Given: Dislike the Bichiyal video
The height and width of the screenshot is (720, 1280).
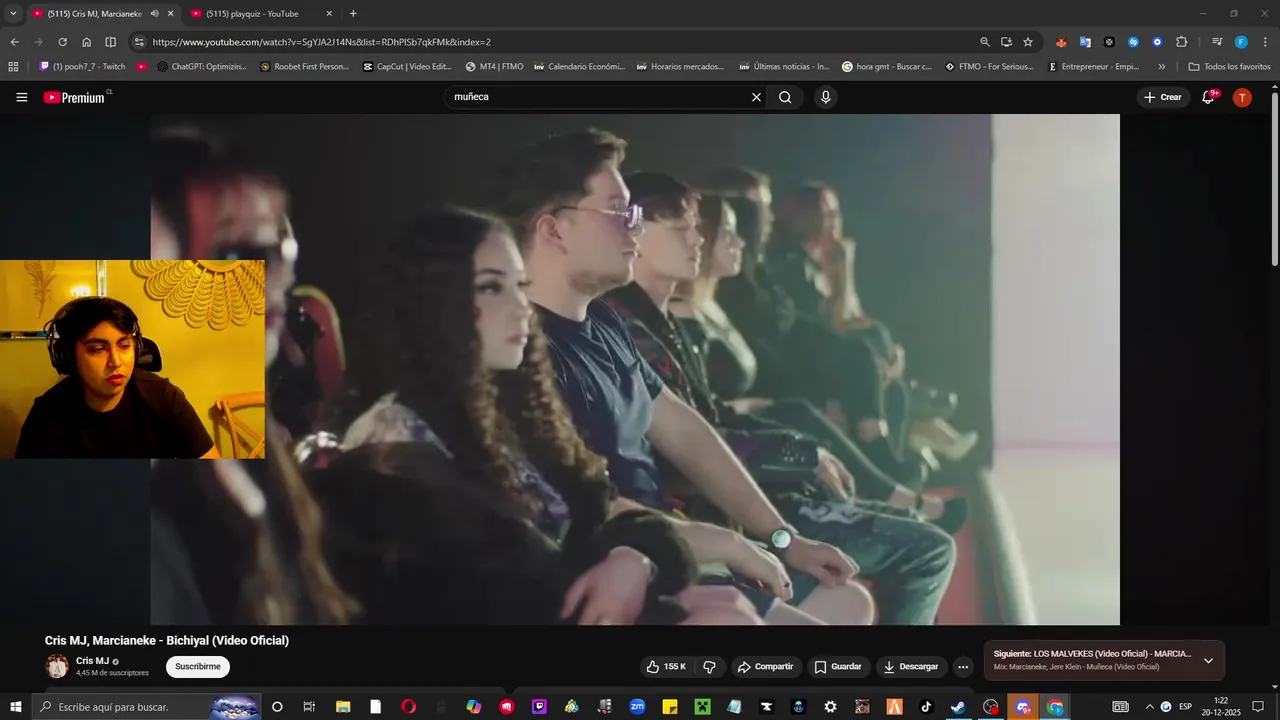Looking at the screenshot, I should pyautogui.click(x=709, y=666).
